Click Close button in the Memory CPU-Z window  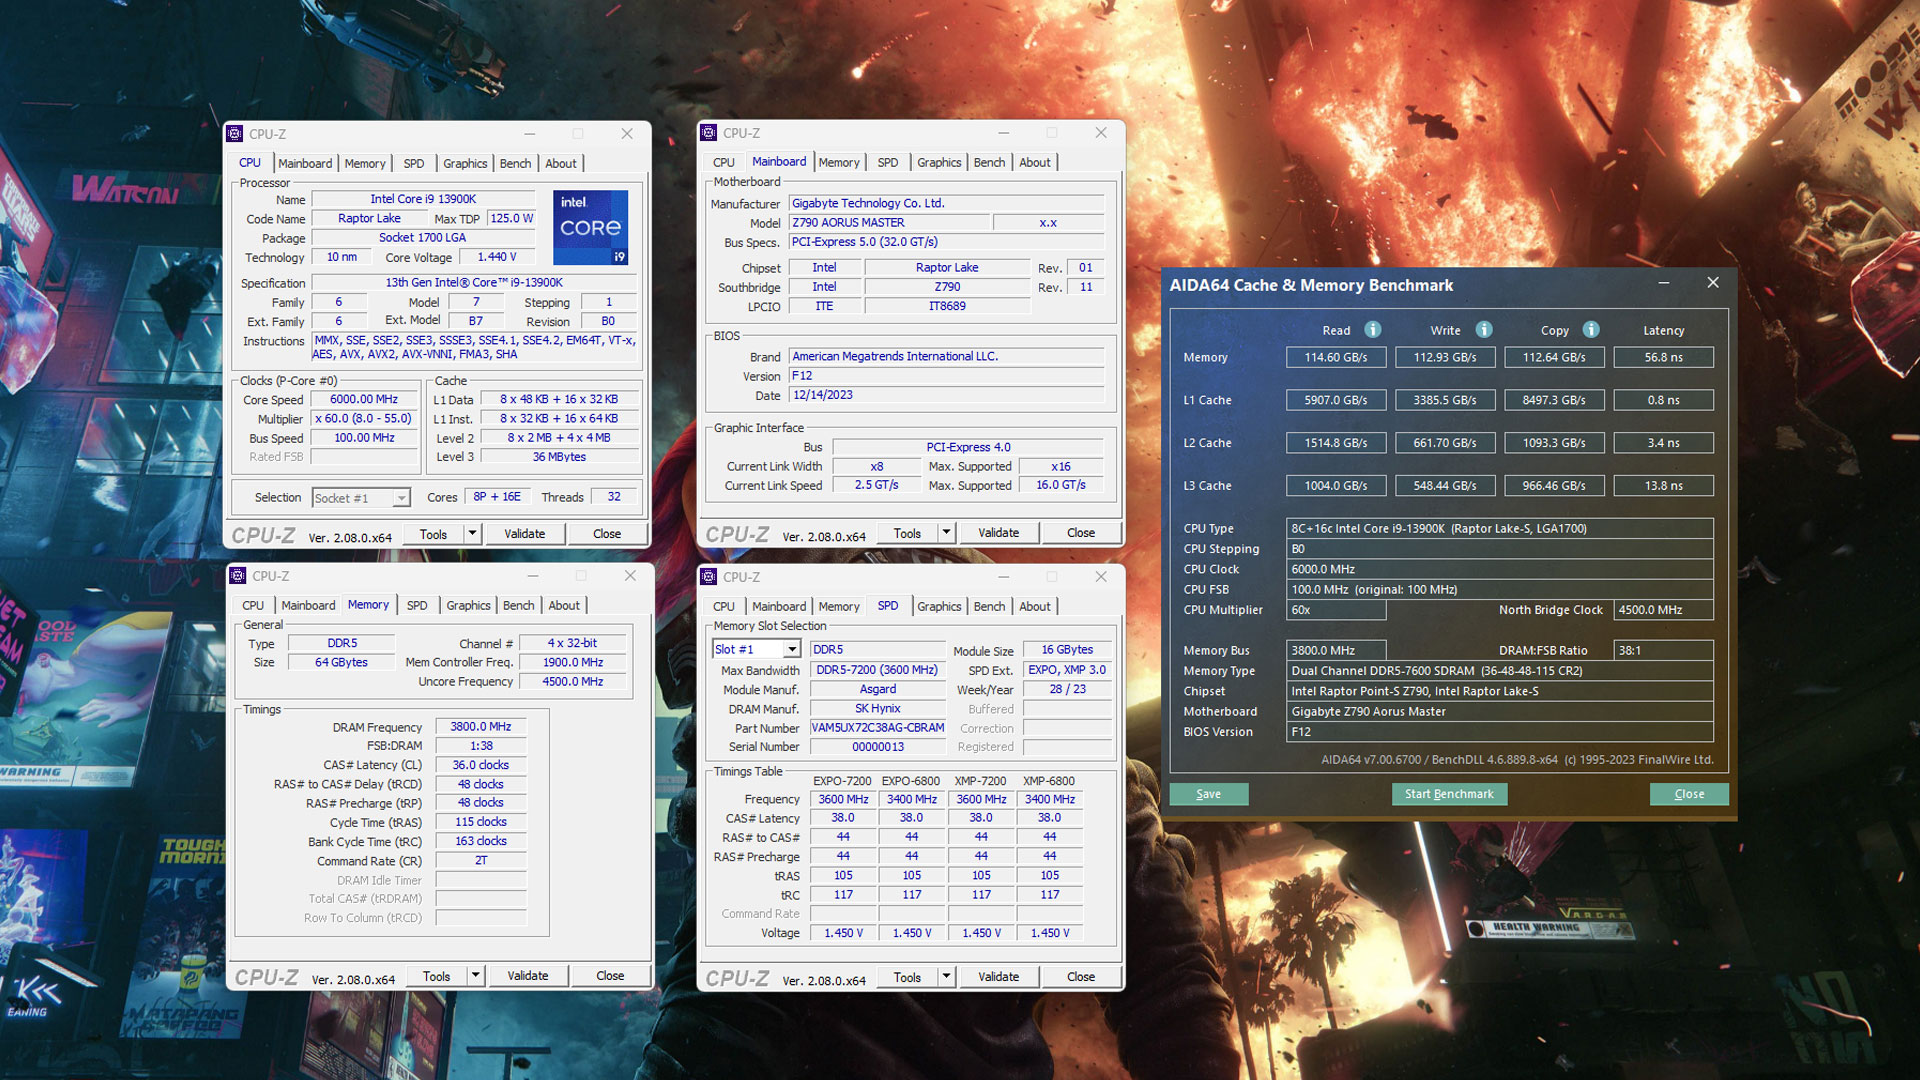tap(610, 976)
